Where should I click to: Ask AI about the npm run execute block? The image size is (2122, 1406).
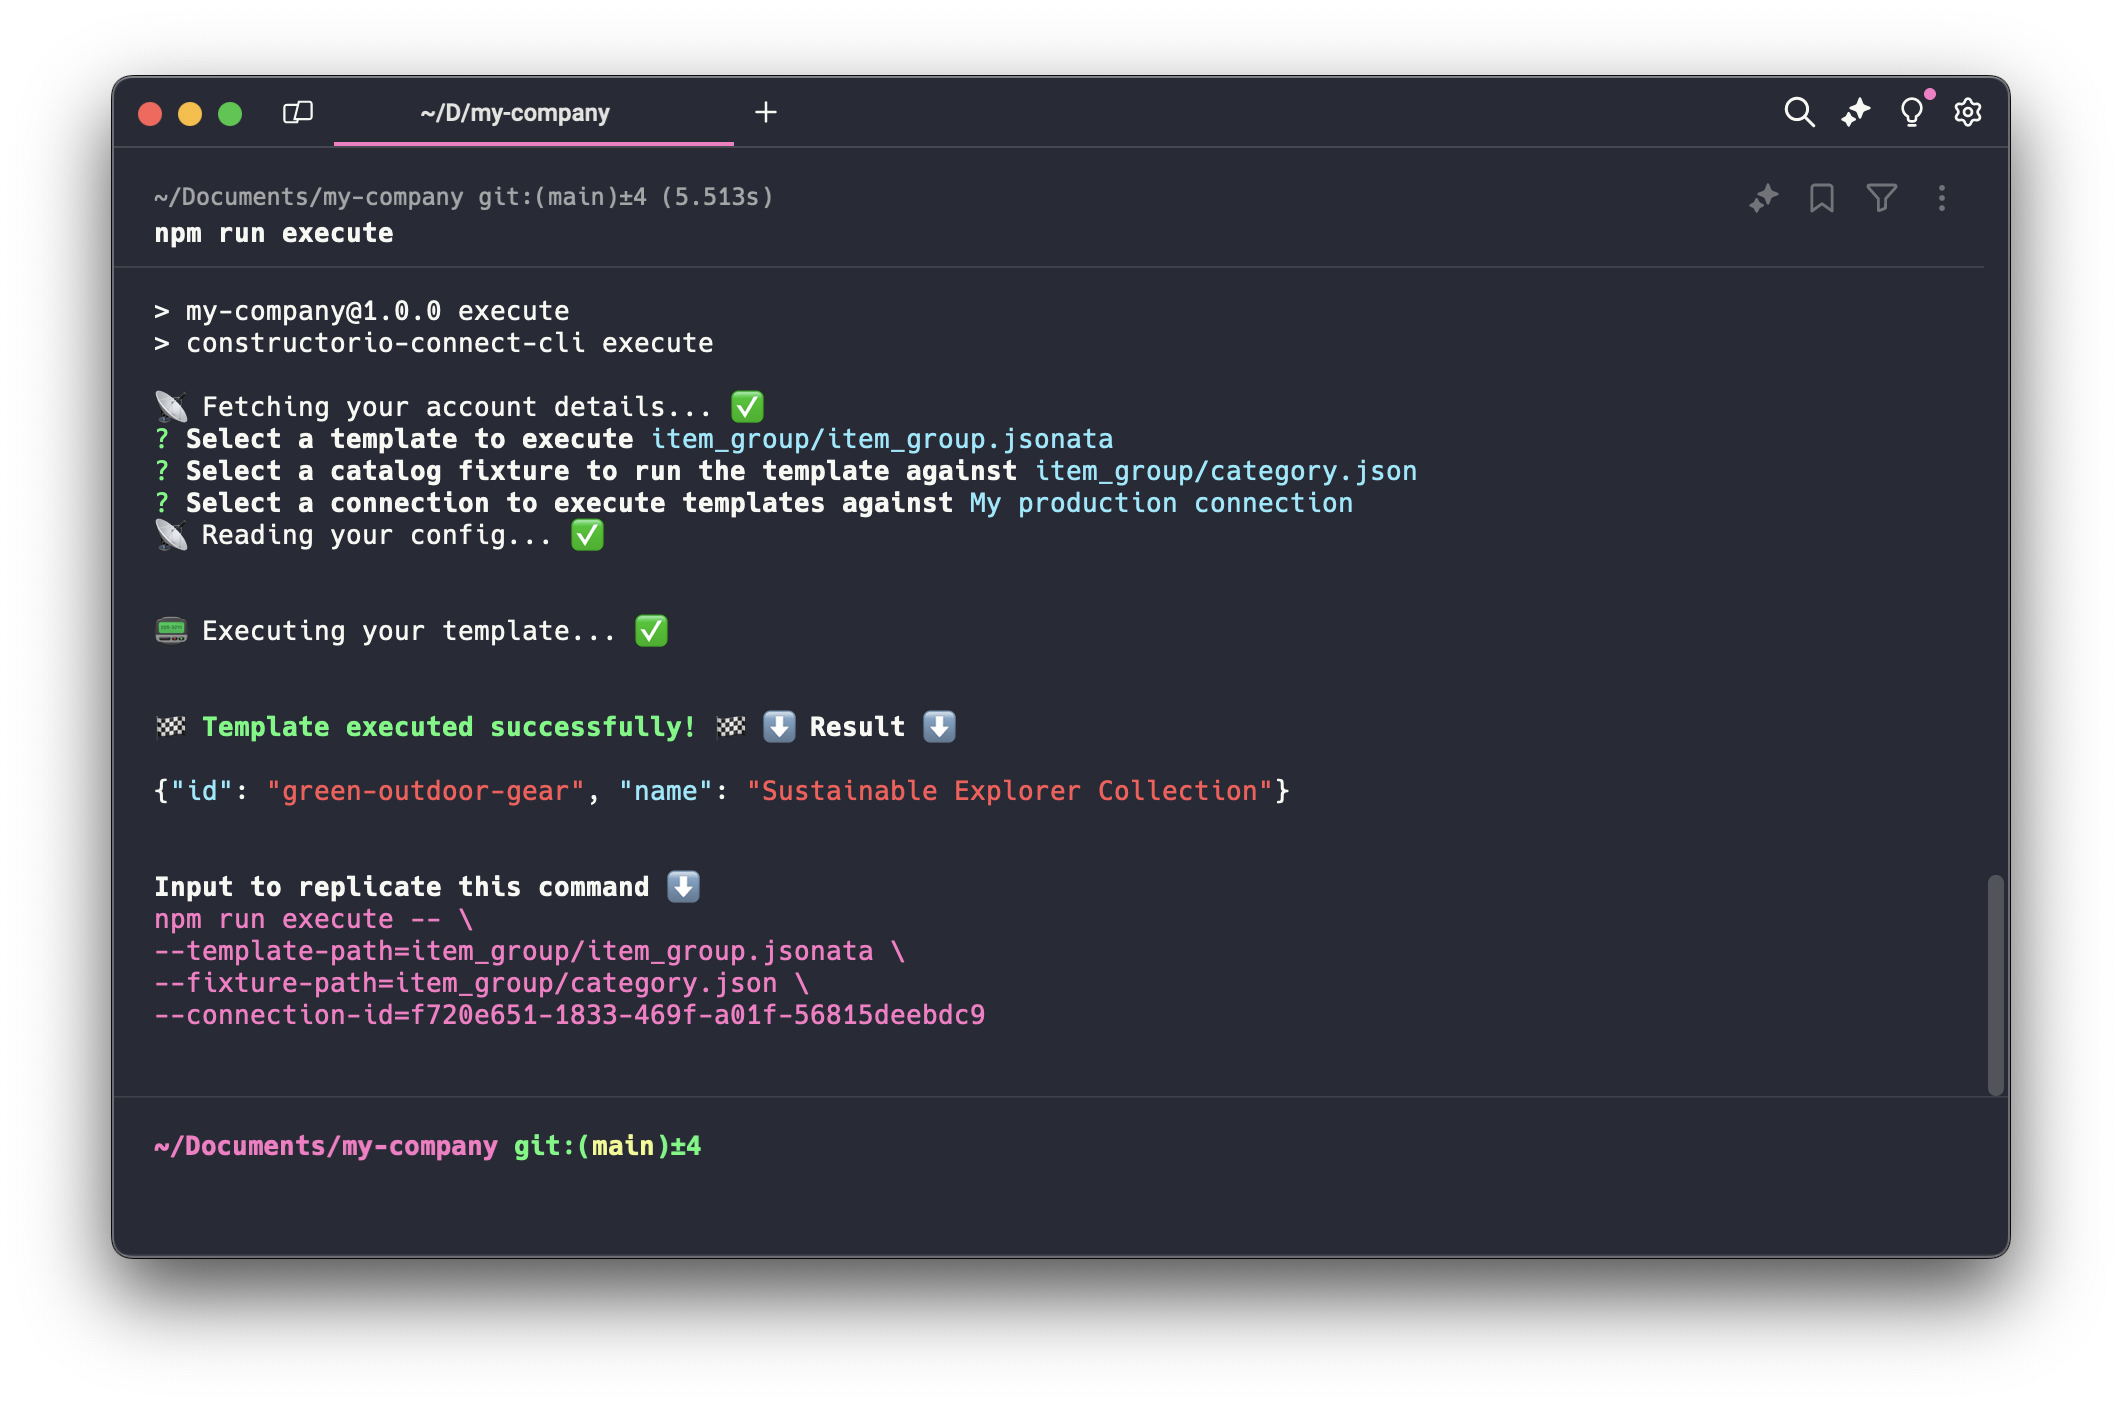tap(1764, 198)
